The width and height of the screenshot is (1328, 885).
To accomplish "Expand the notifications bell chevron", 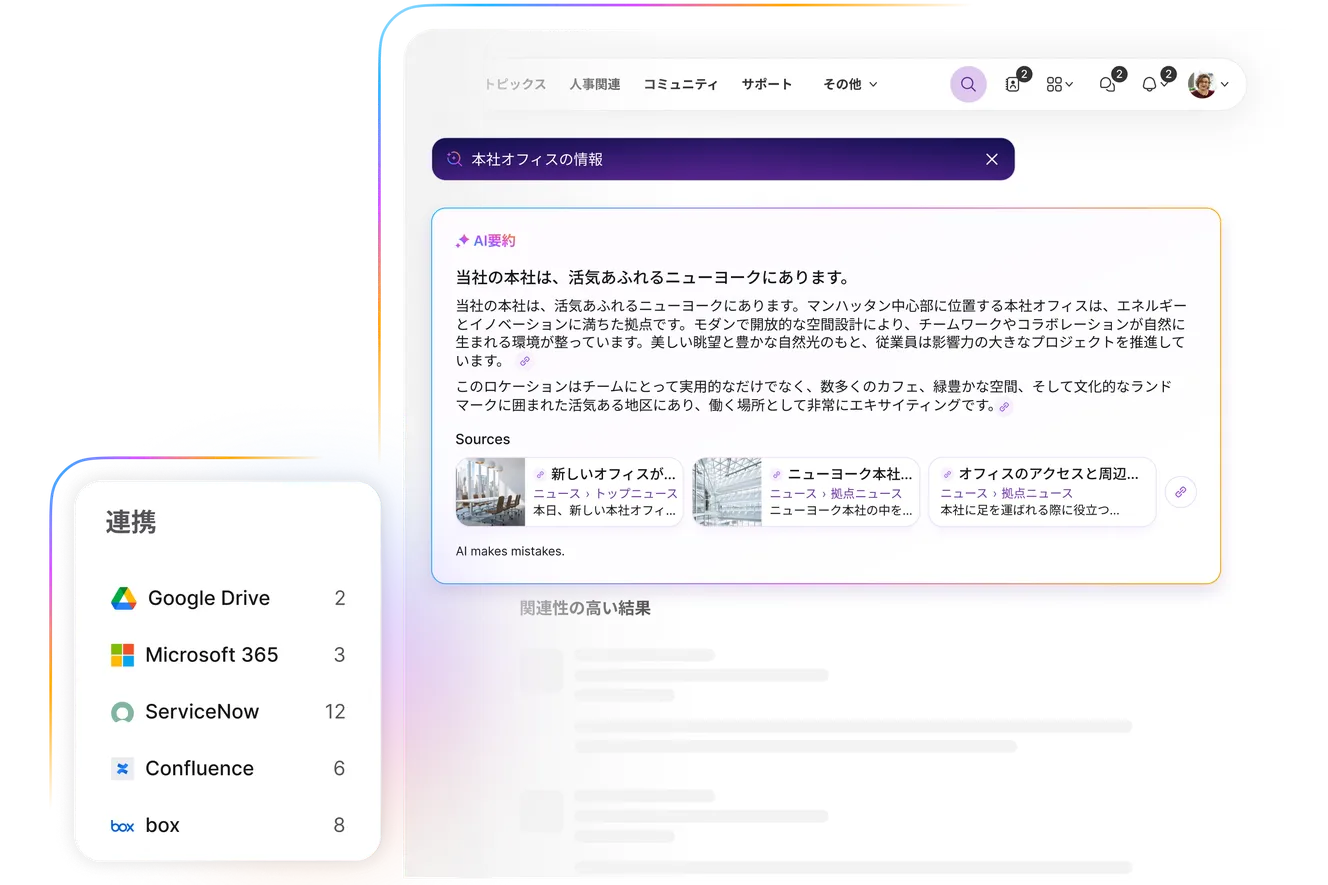I will (1165, 84).
